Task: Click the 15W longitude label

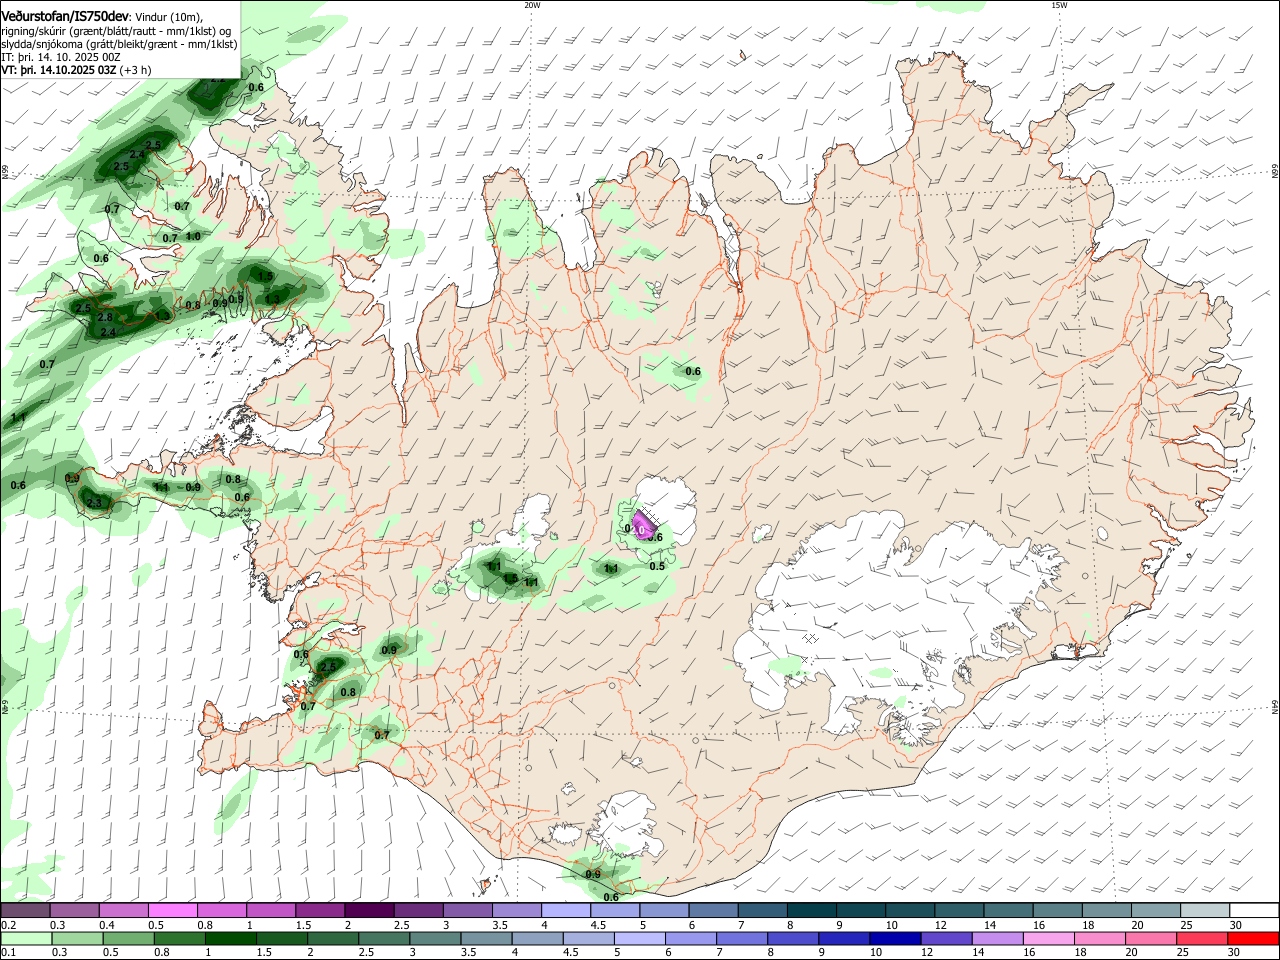Action: click(1059, 5)
